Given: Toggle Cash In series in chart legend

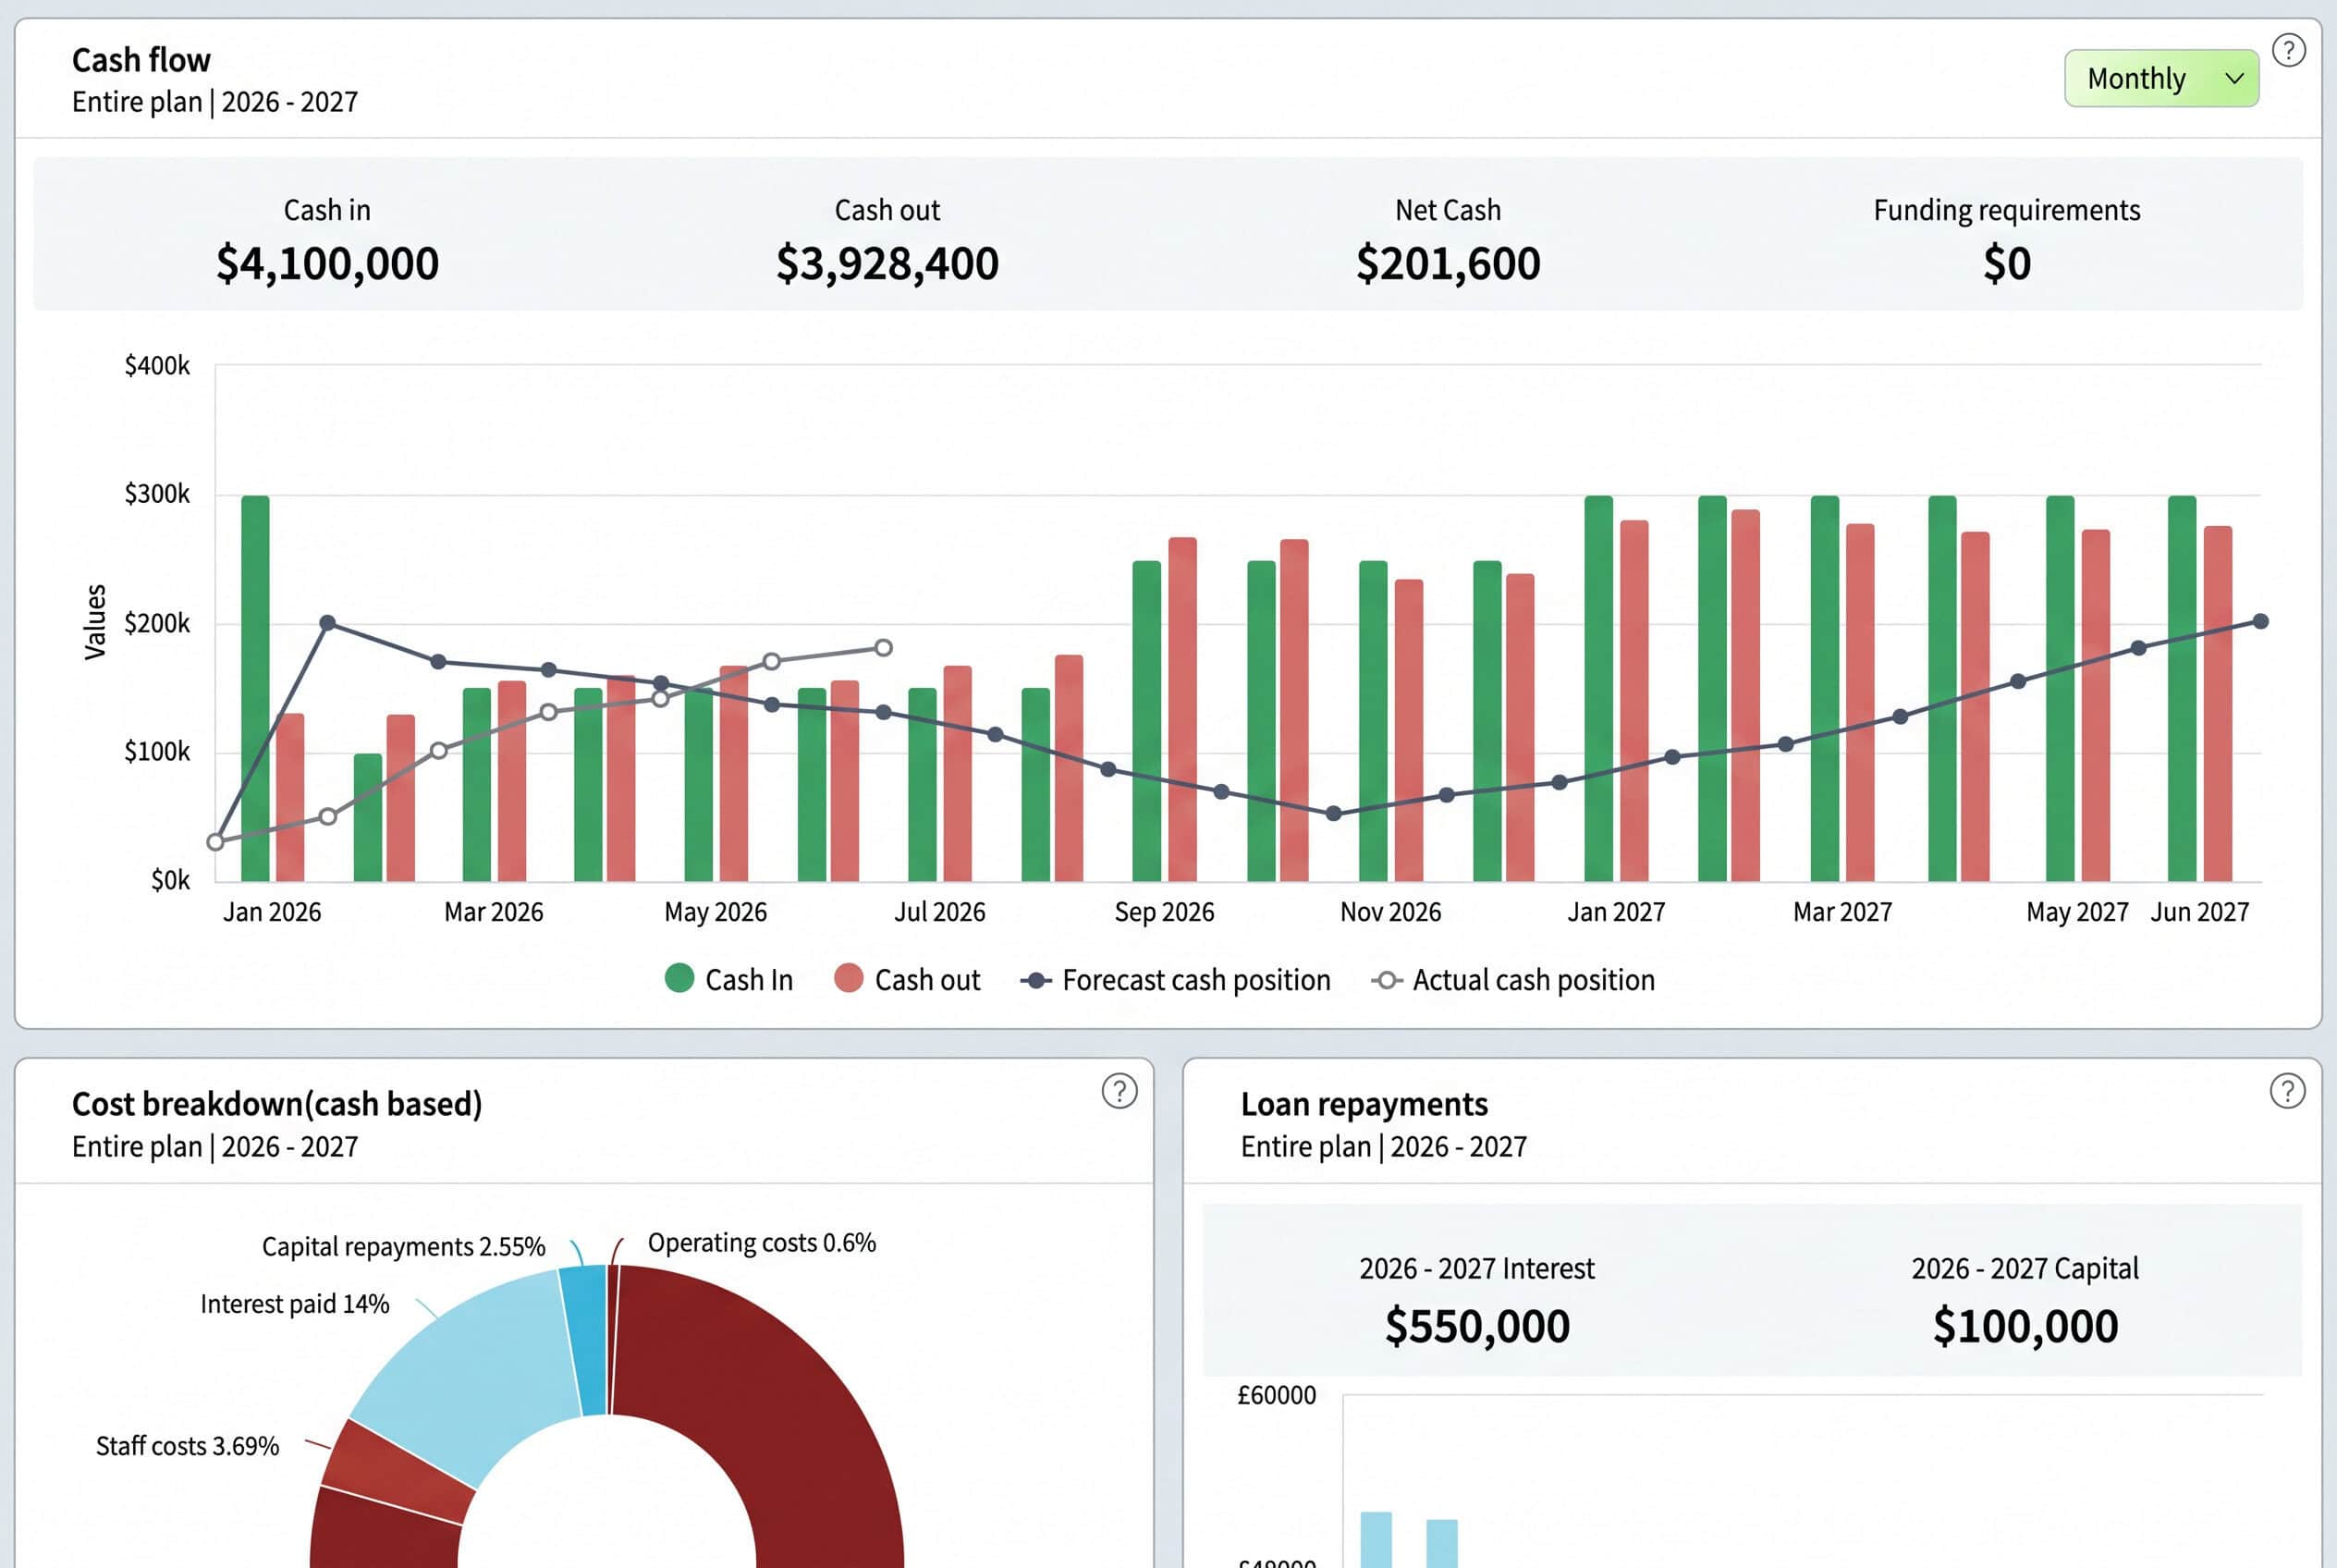Looking at the screenshot, I should coord(728,979).
